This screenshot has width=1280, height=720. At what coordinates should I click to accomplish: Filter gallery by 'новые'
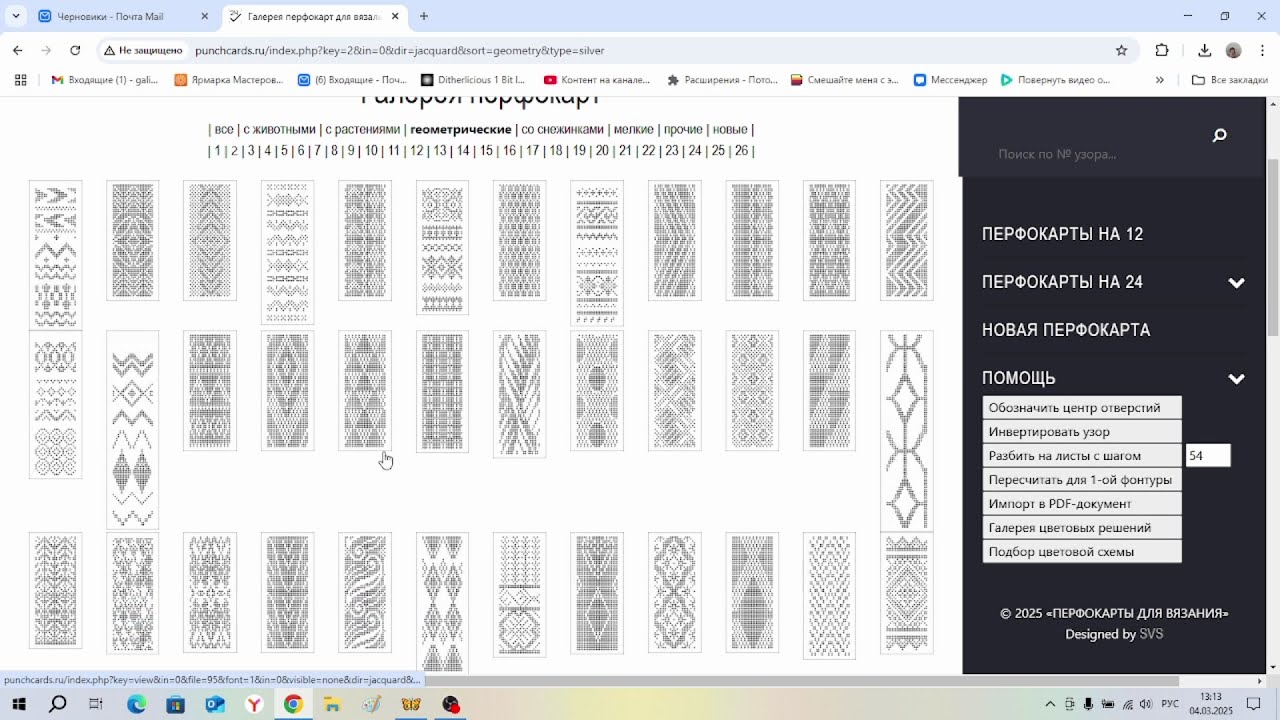click(730, 129)
